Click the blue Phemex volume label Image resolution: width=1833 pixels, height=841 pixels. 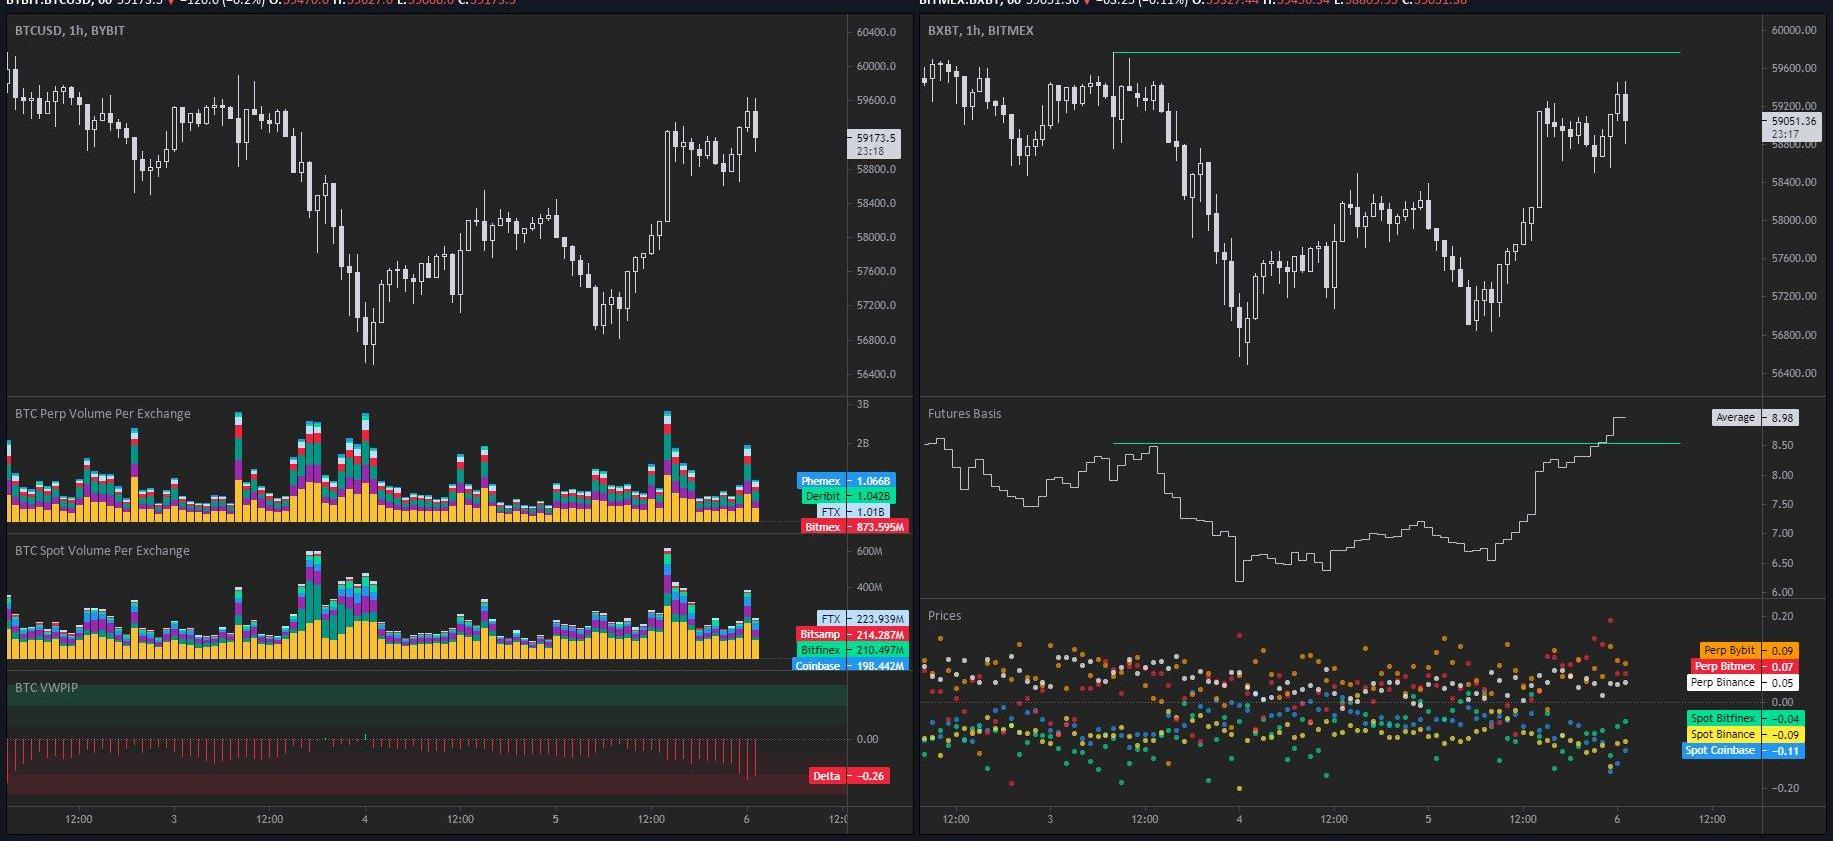tap(821, 481)
